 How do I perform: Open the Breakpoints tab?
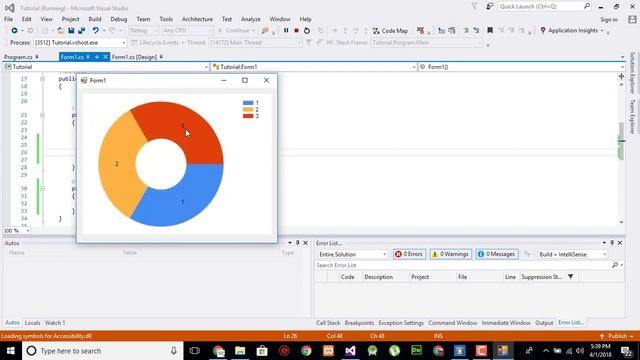[x=359, y=323]
